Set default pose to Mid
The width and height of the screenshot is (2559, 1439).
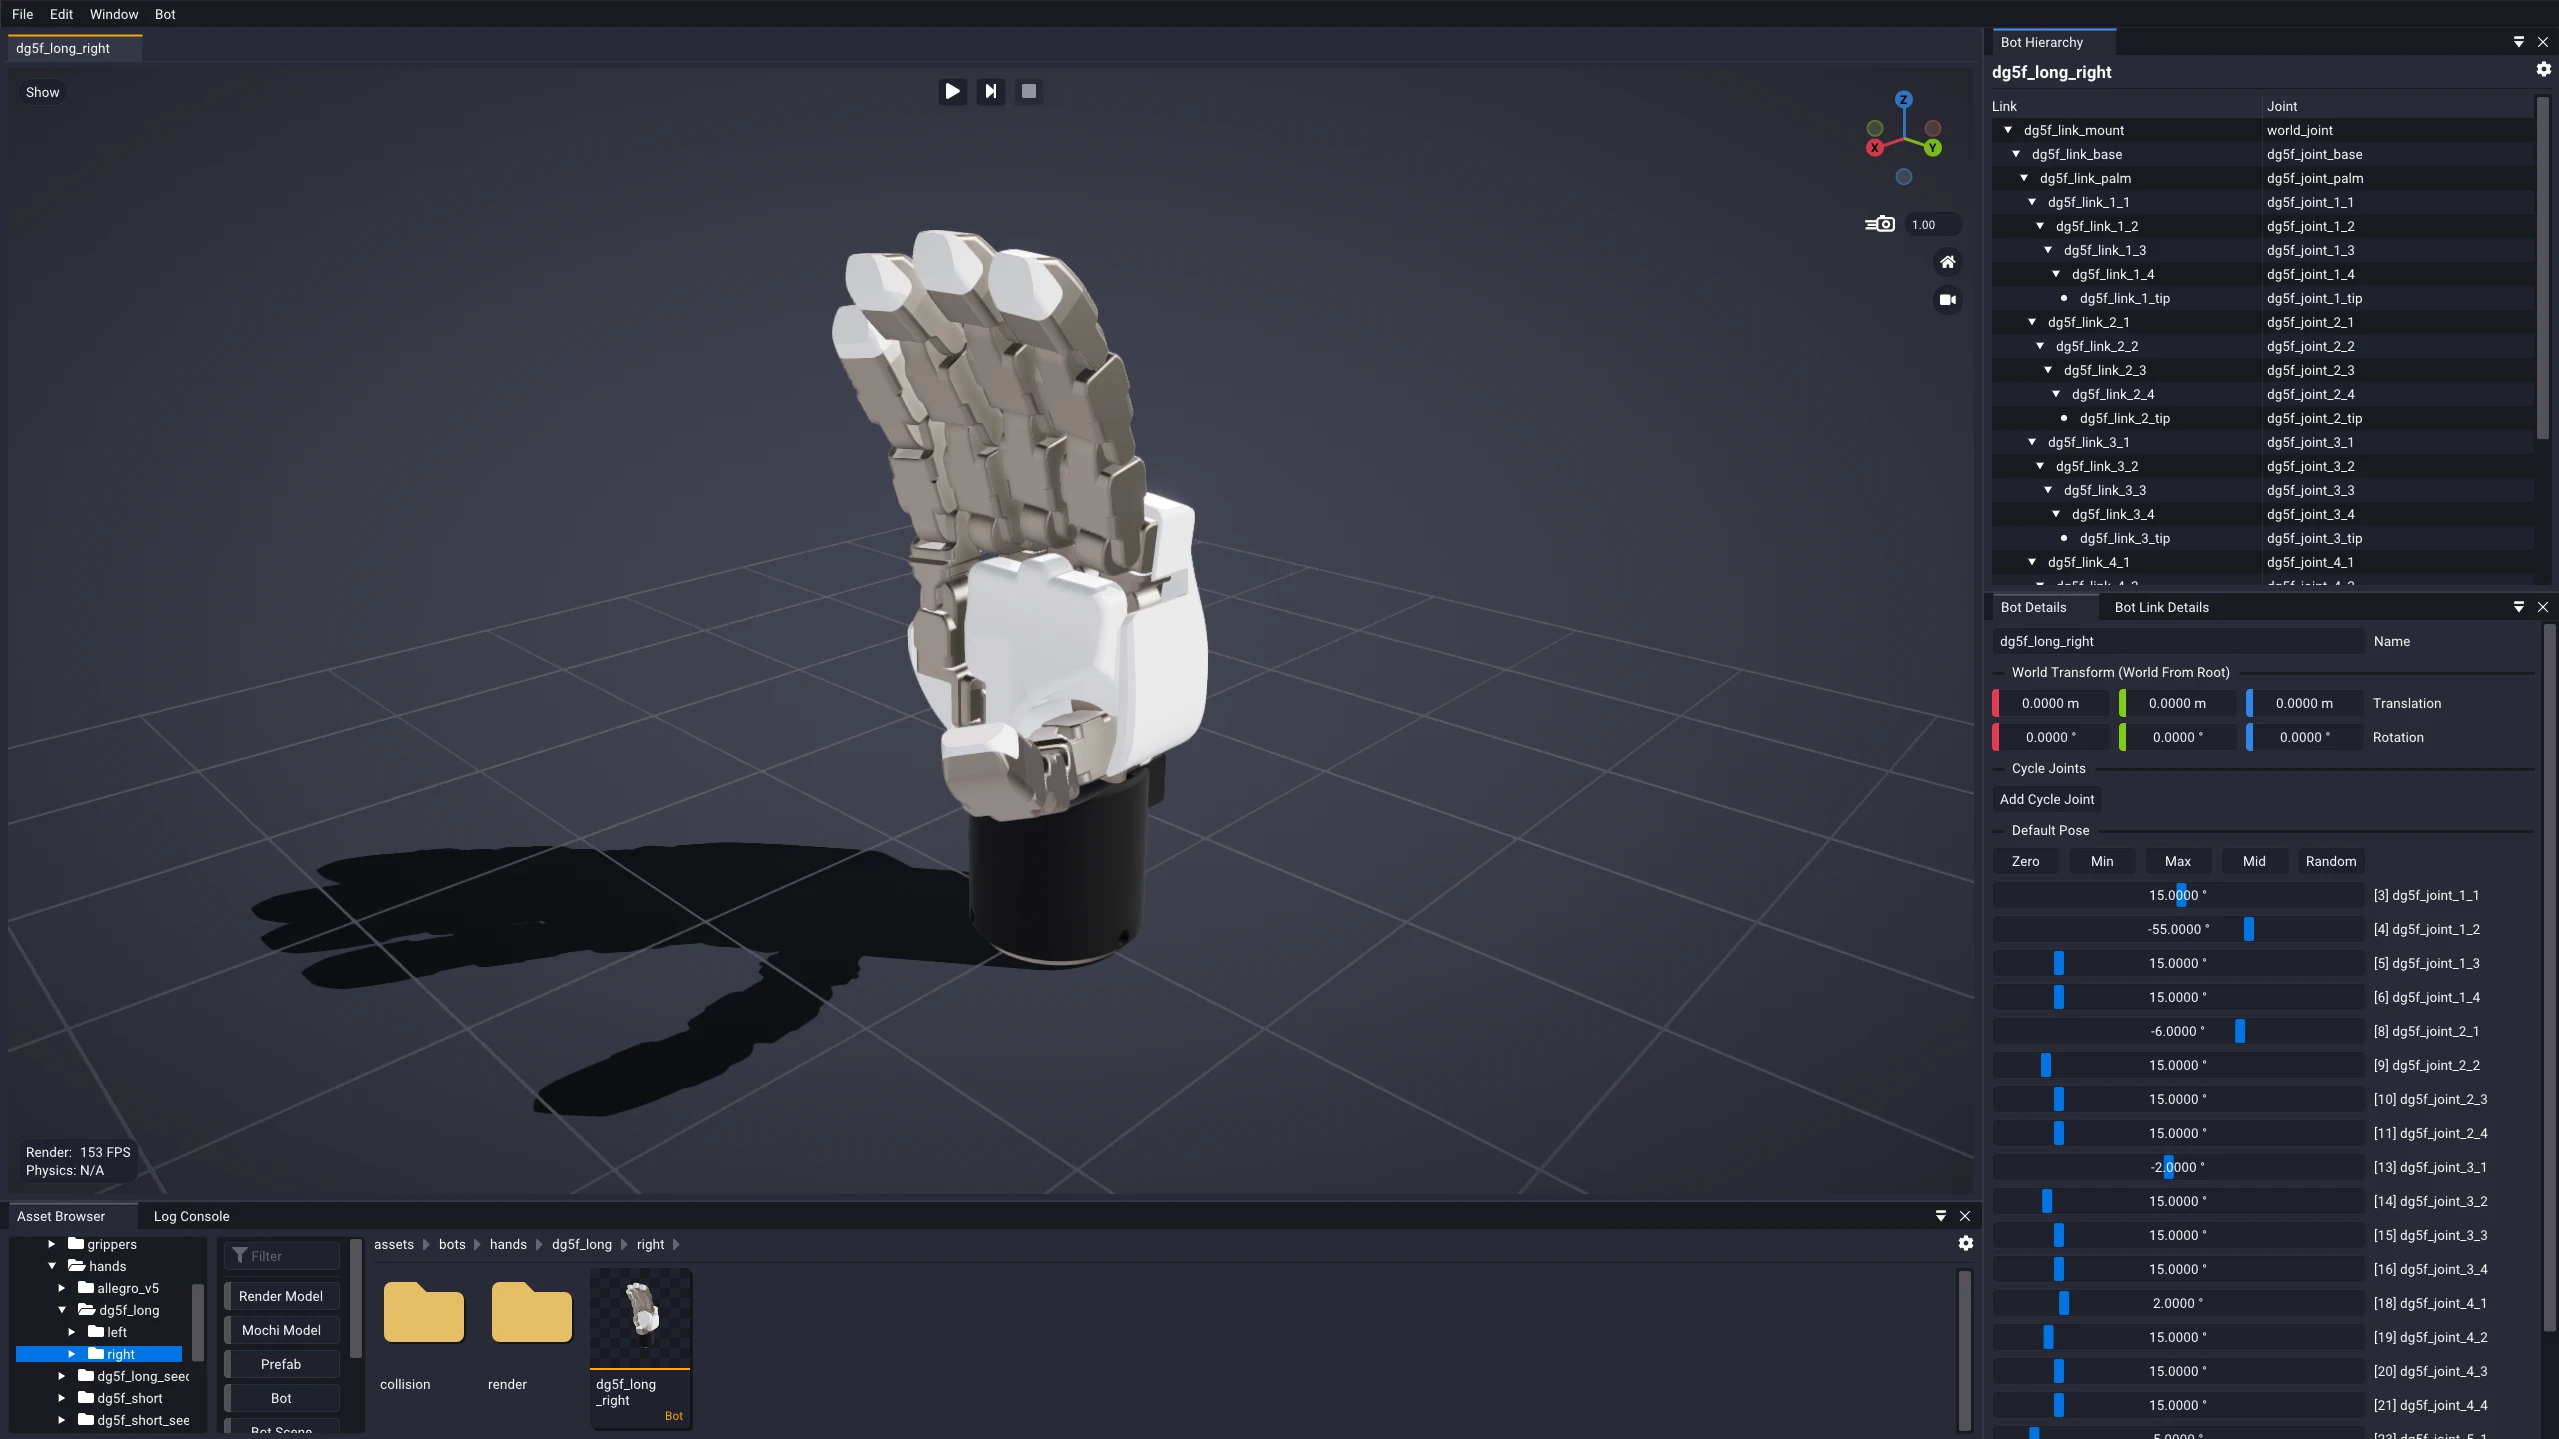tap(2254, 861)
